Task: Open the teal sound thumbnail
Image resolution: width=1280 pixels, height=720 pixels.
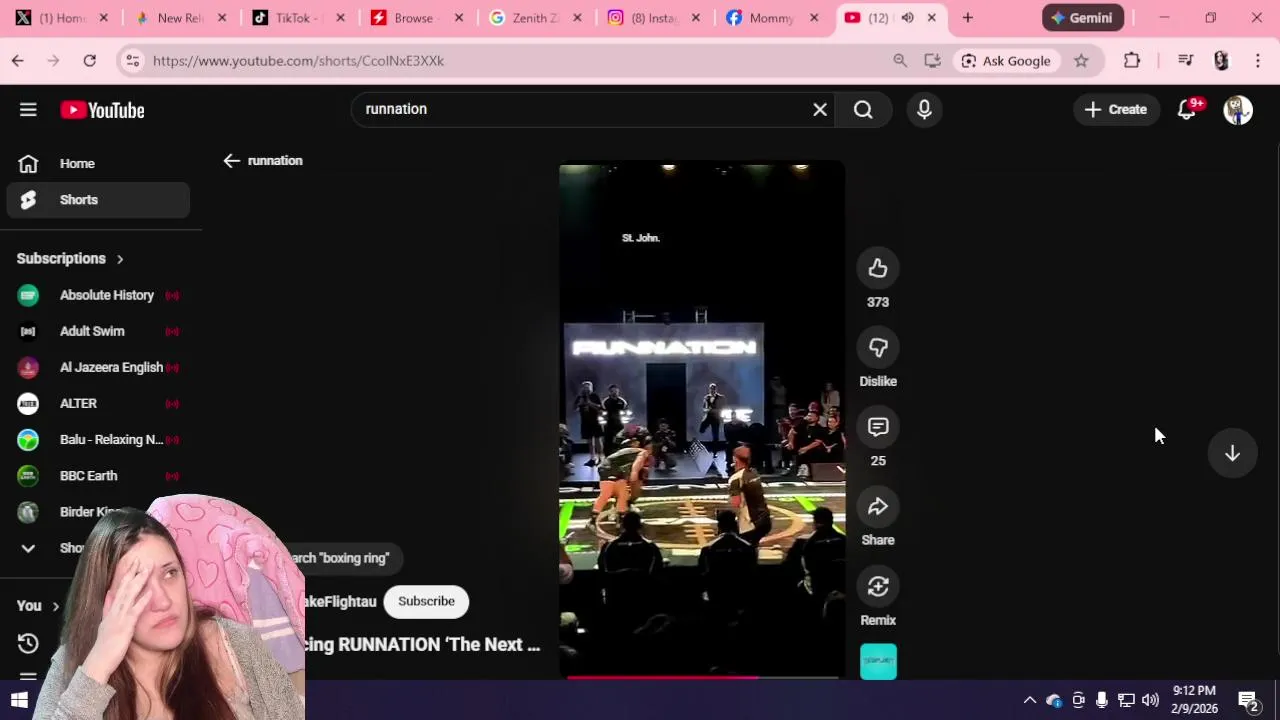Action: point(878,661)
